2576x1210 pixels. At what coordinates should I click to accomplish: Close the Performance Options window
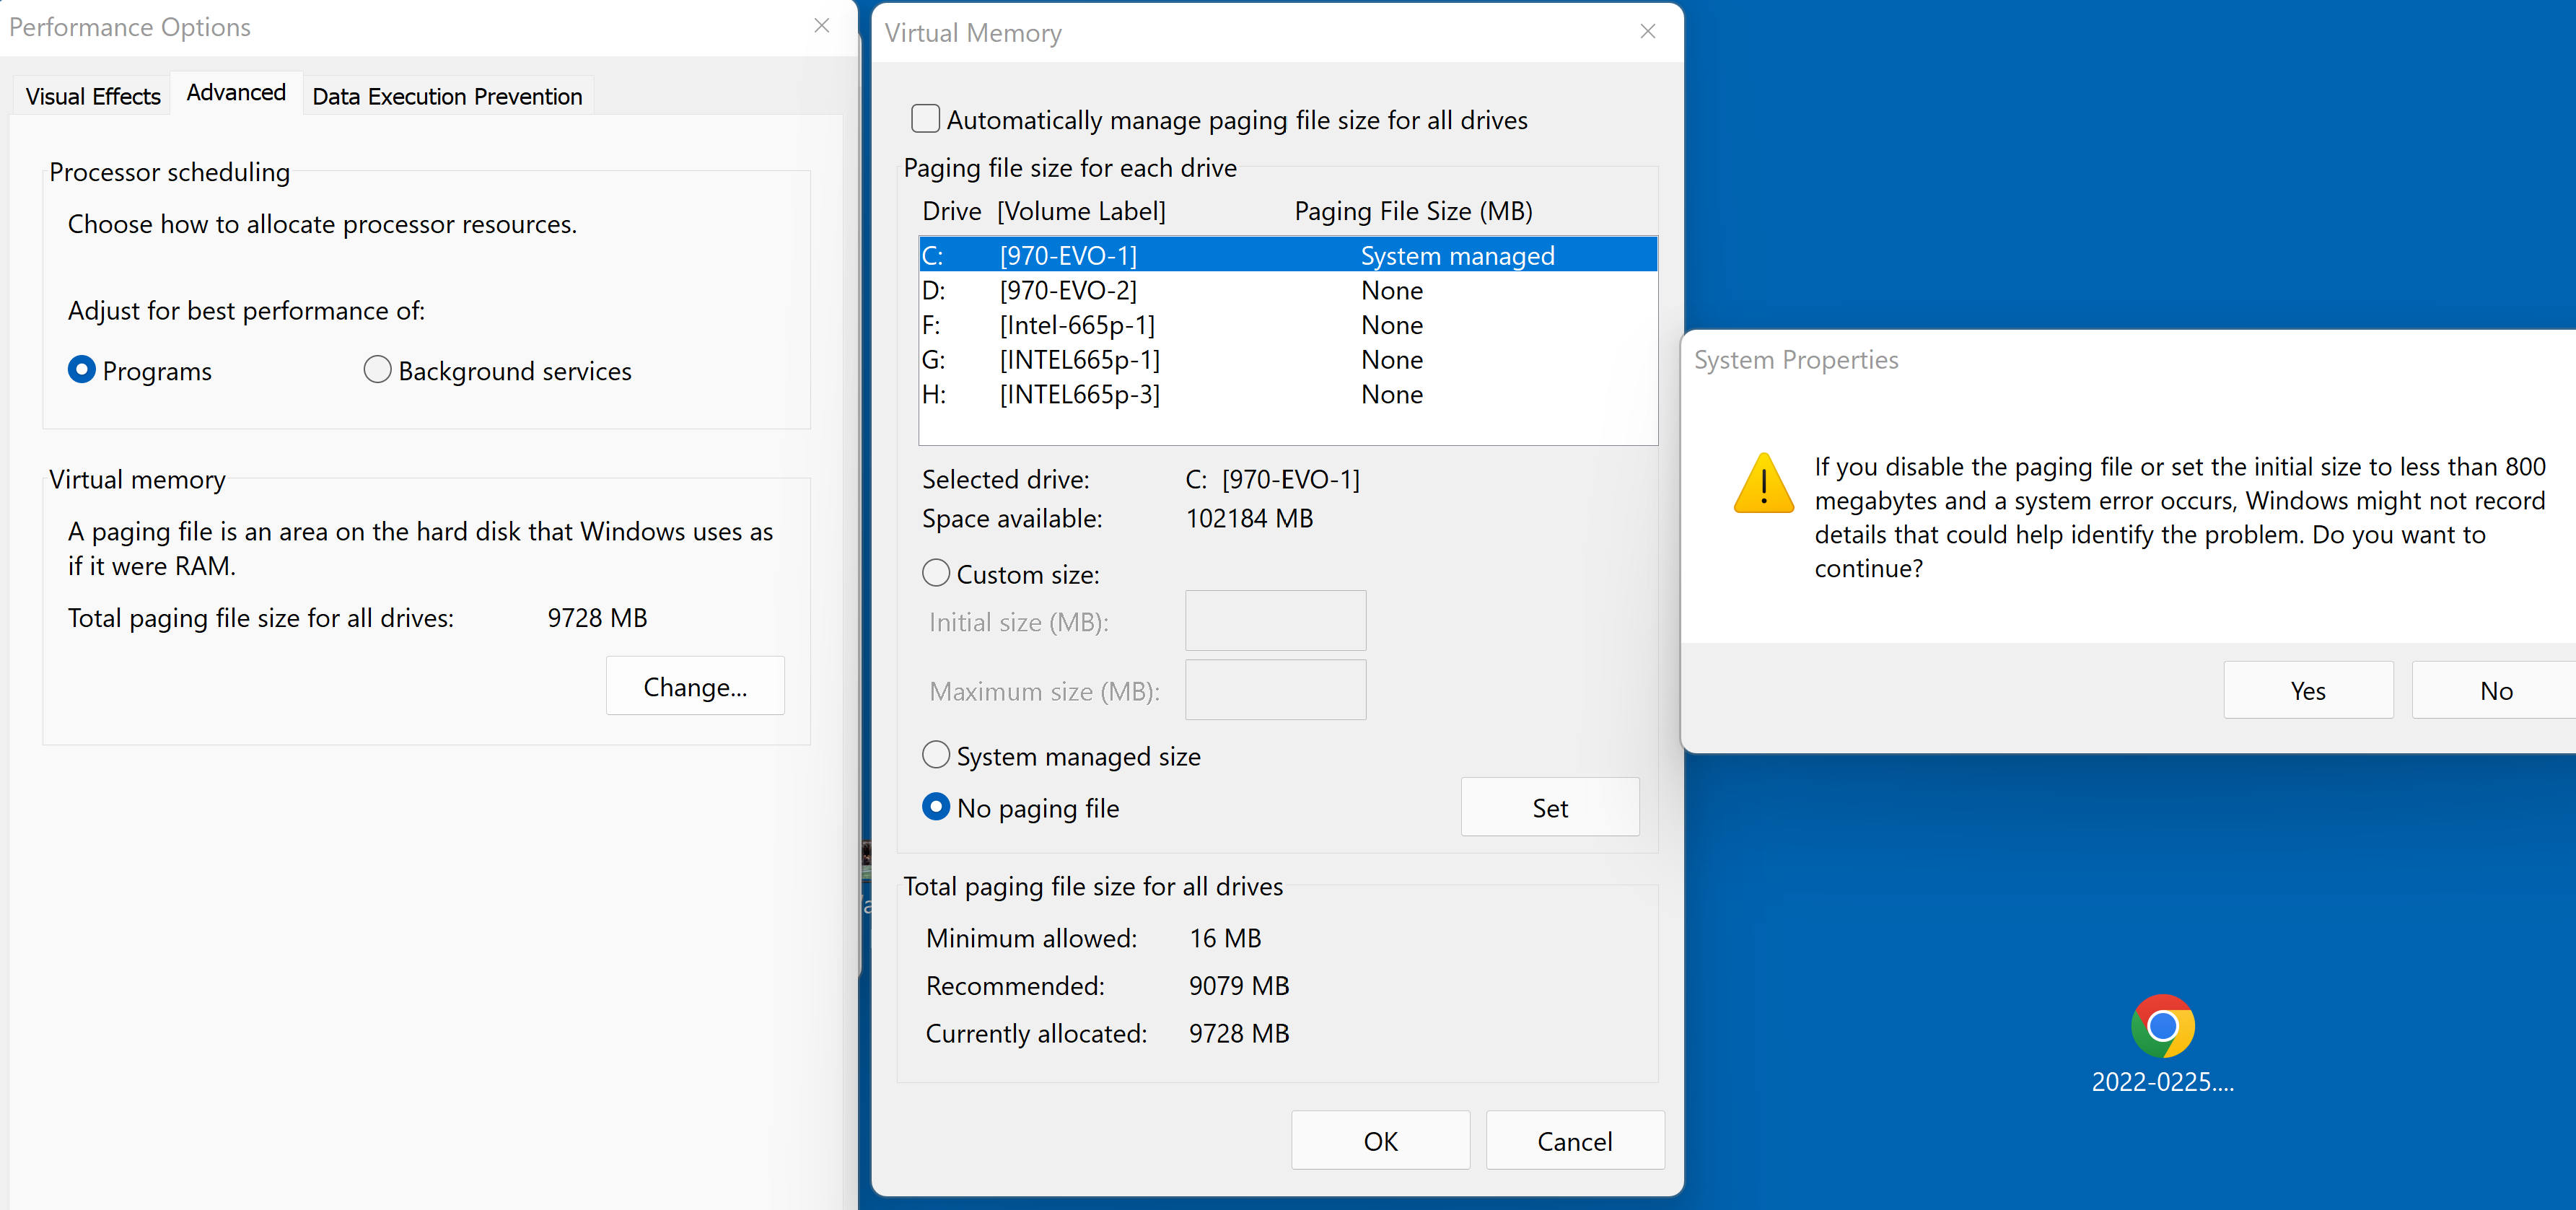(x=822, y=26)
